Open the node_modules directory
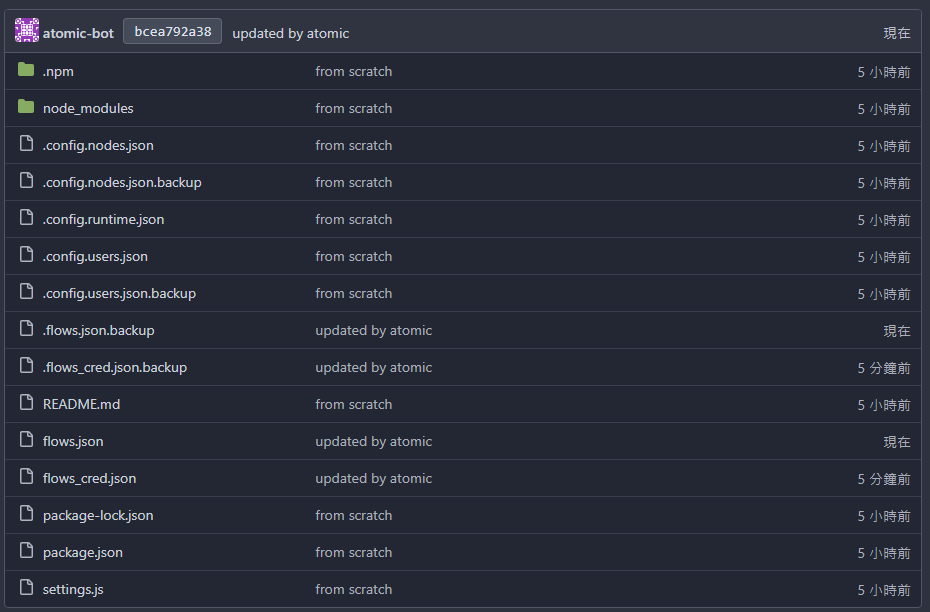The image size is (930, 612). 88,108
